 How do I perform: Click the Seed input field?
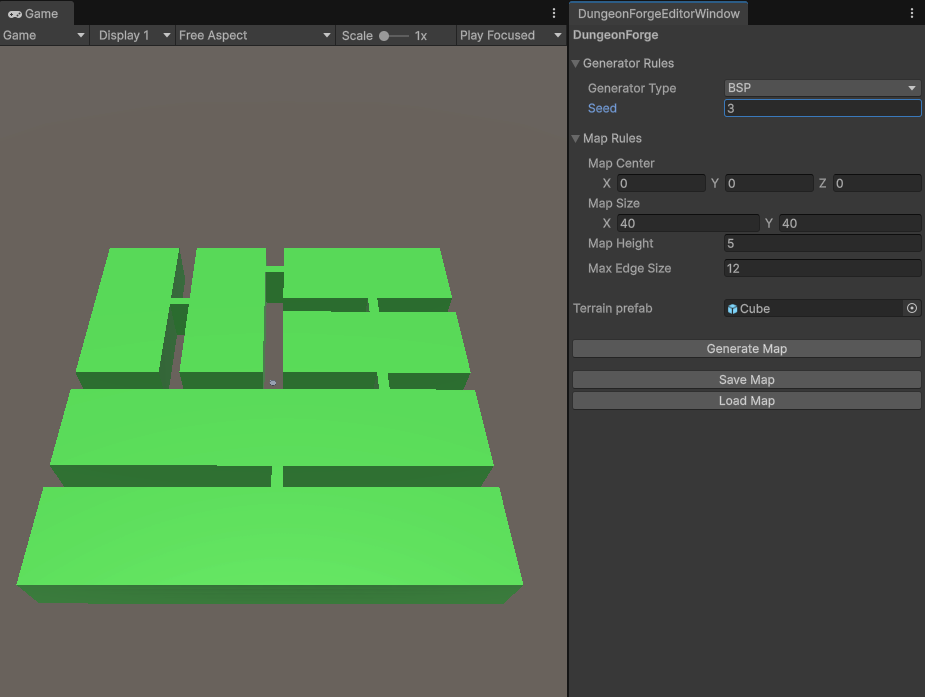(x=821, y=108)
